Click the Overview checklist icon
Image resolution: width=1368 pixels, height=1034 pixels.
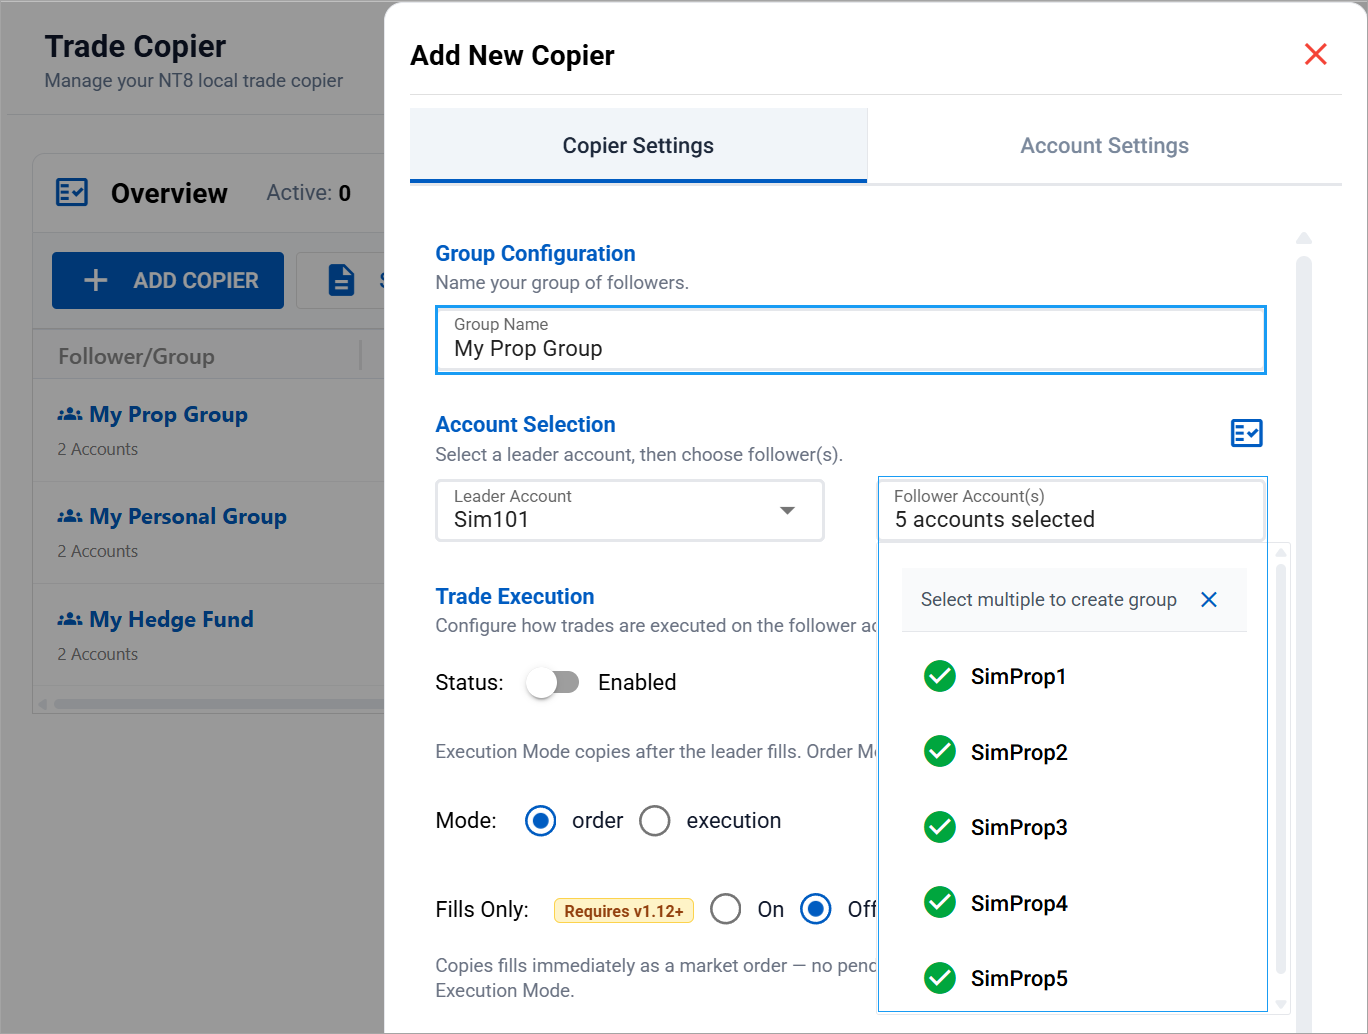coord(72,193)
